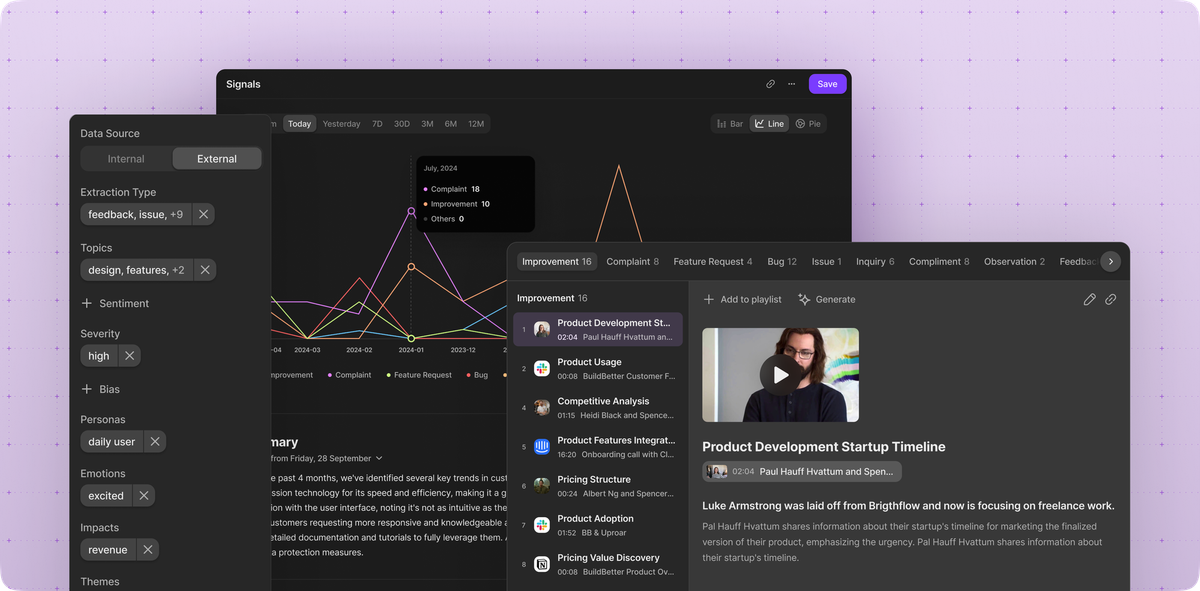The image size is (1200, 591).
Task: Select the Yesterday time range
Action: pos(341,124)
